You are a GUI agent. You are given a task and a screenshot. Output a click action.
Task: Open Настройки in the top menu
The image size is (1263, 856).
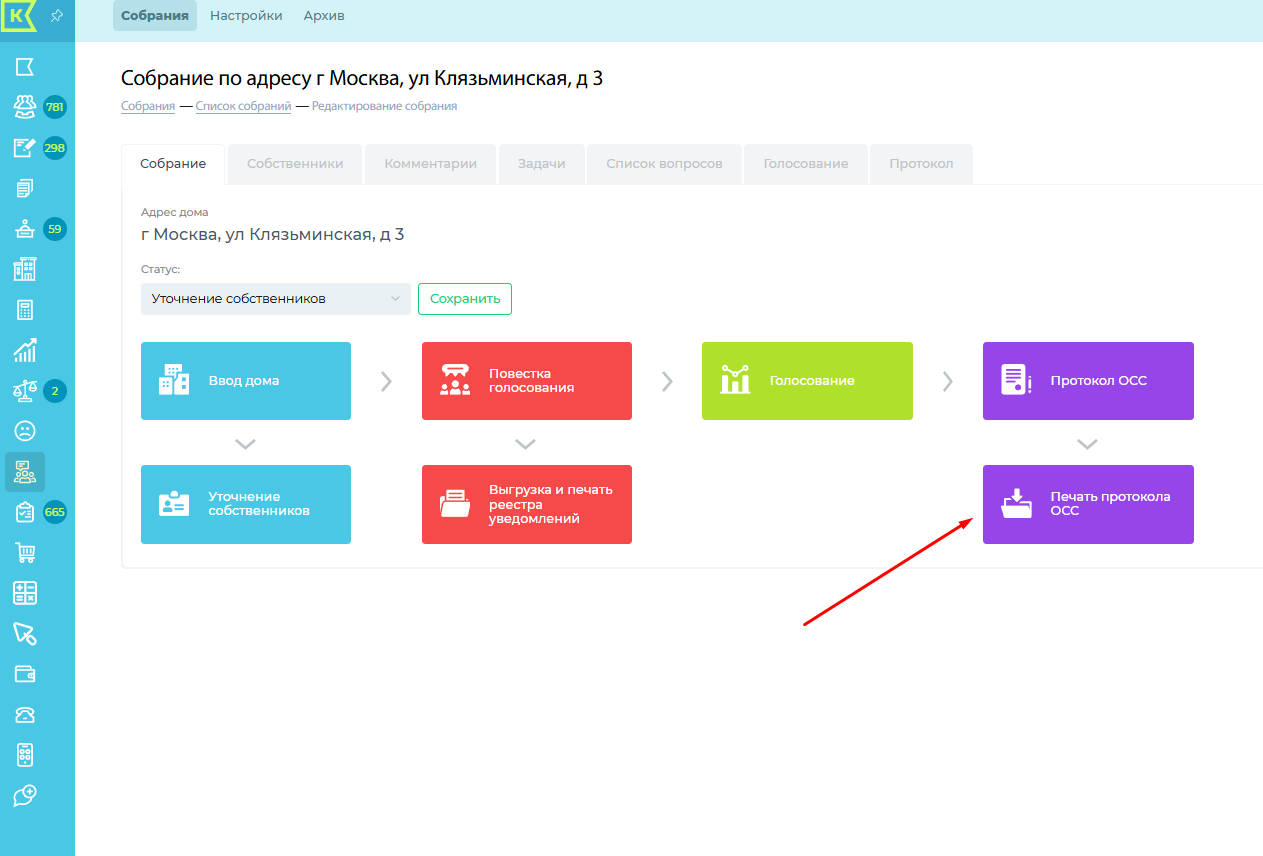246,16
